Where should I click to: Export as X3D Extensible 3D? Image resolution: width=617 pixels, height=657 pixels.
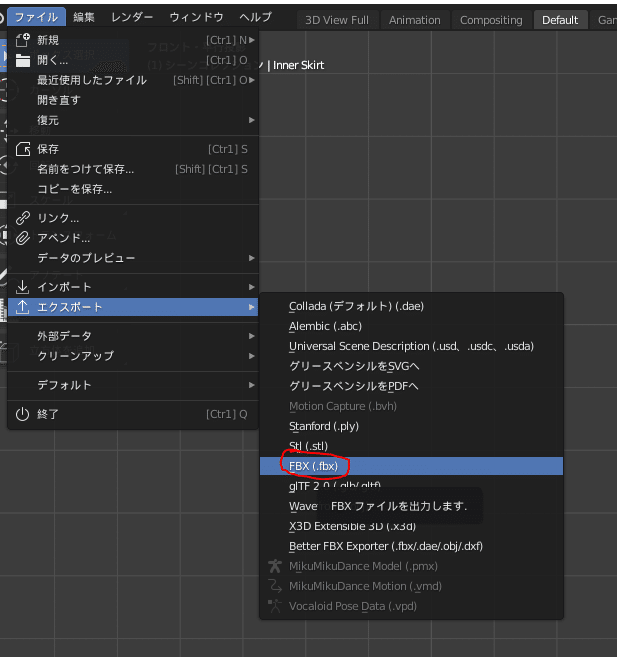(411, 526)
